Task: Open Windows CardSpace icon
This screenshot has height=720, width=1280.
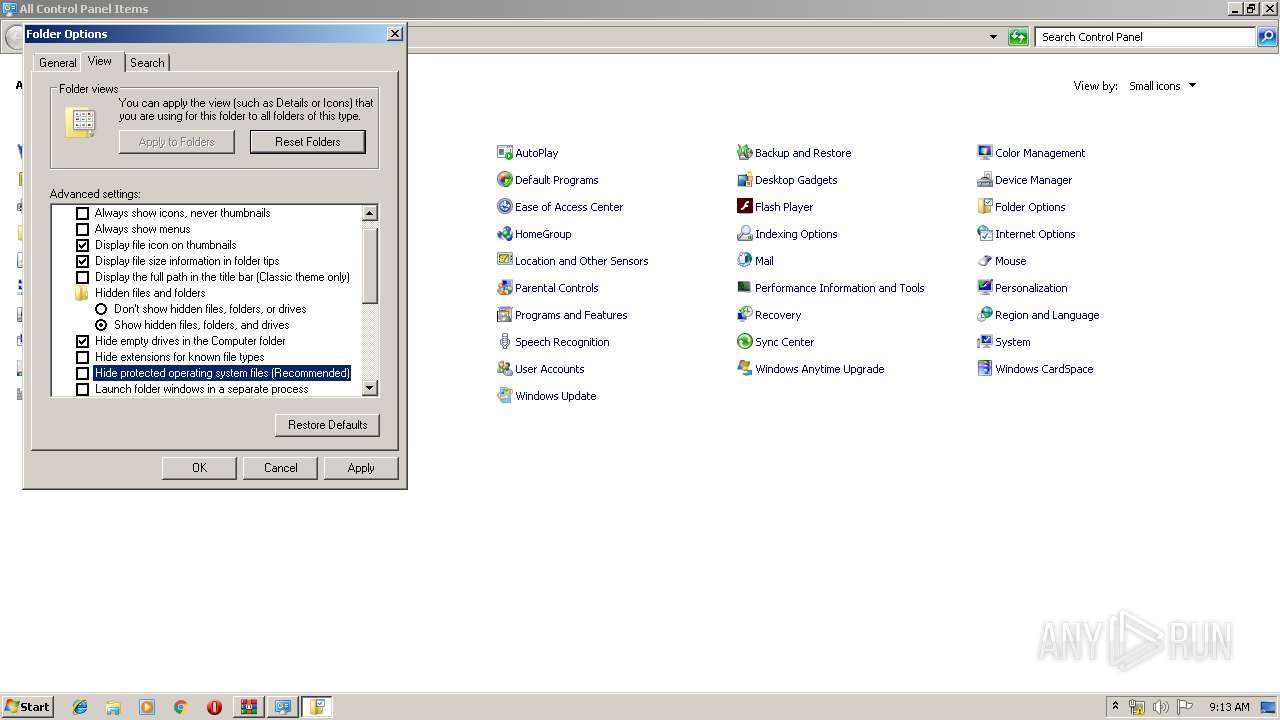Action: point(984,369)
